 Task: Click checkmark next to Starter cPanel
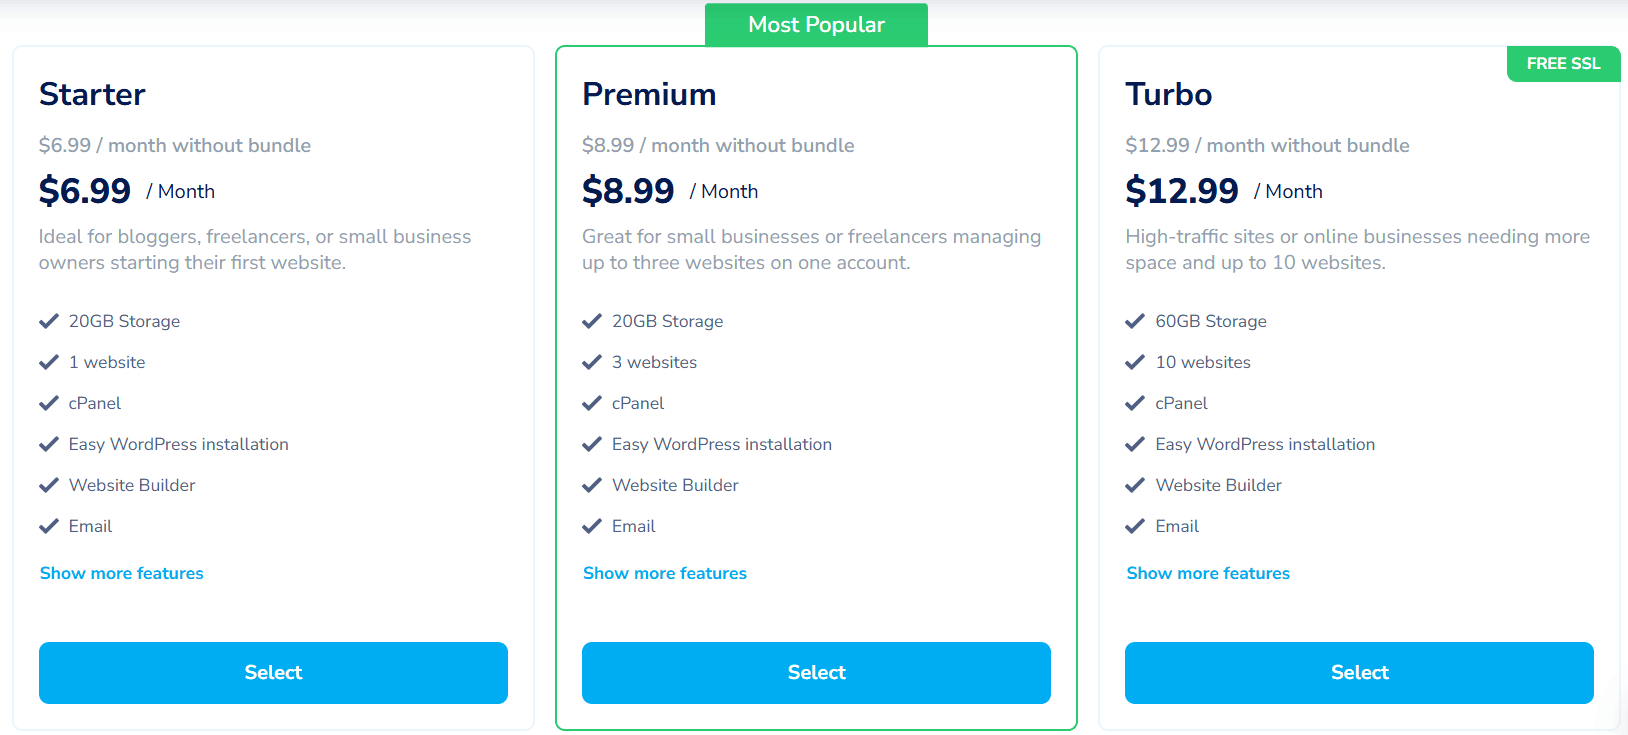point(49,403)
